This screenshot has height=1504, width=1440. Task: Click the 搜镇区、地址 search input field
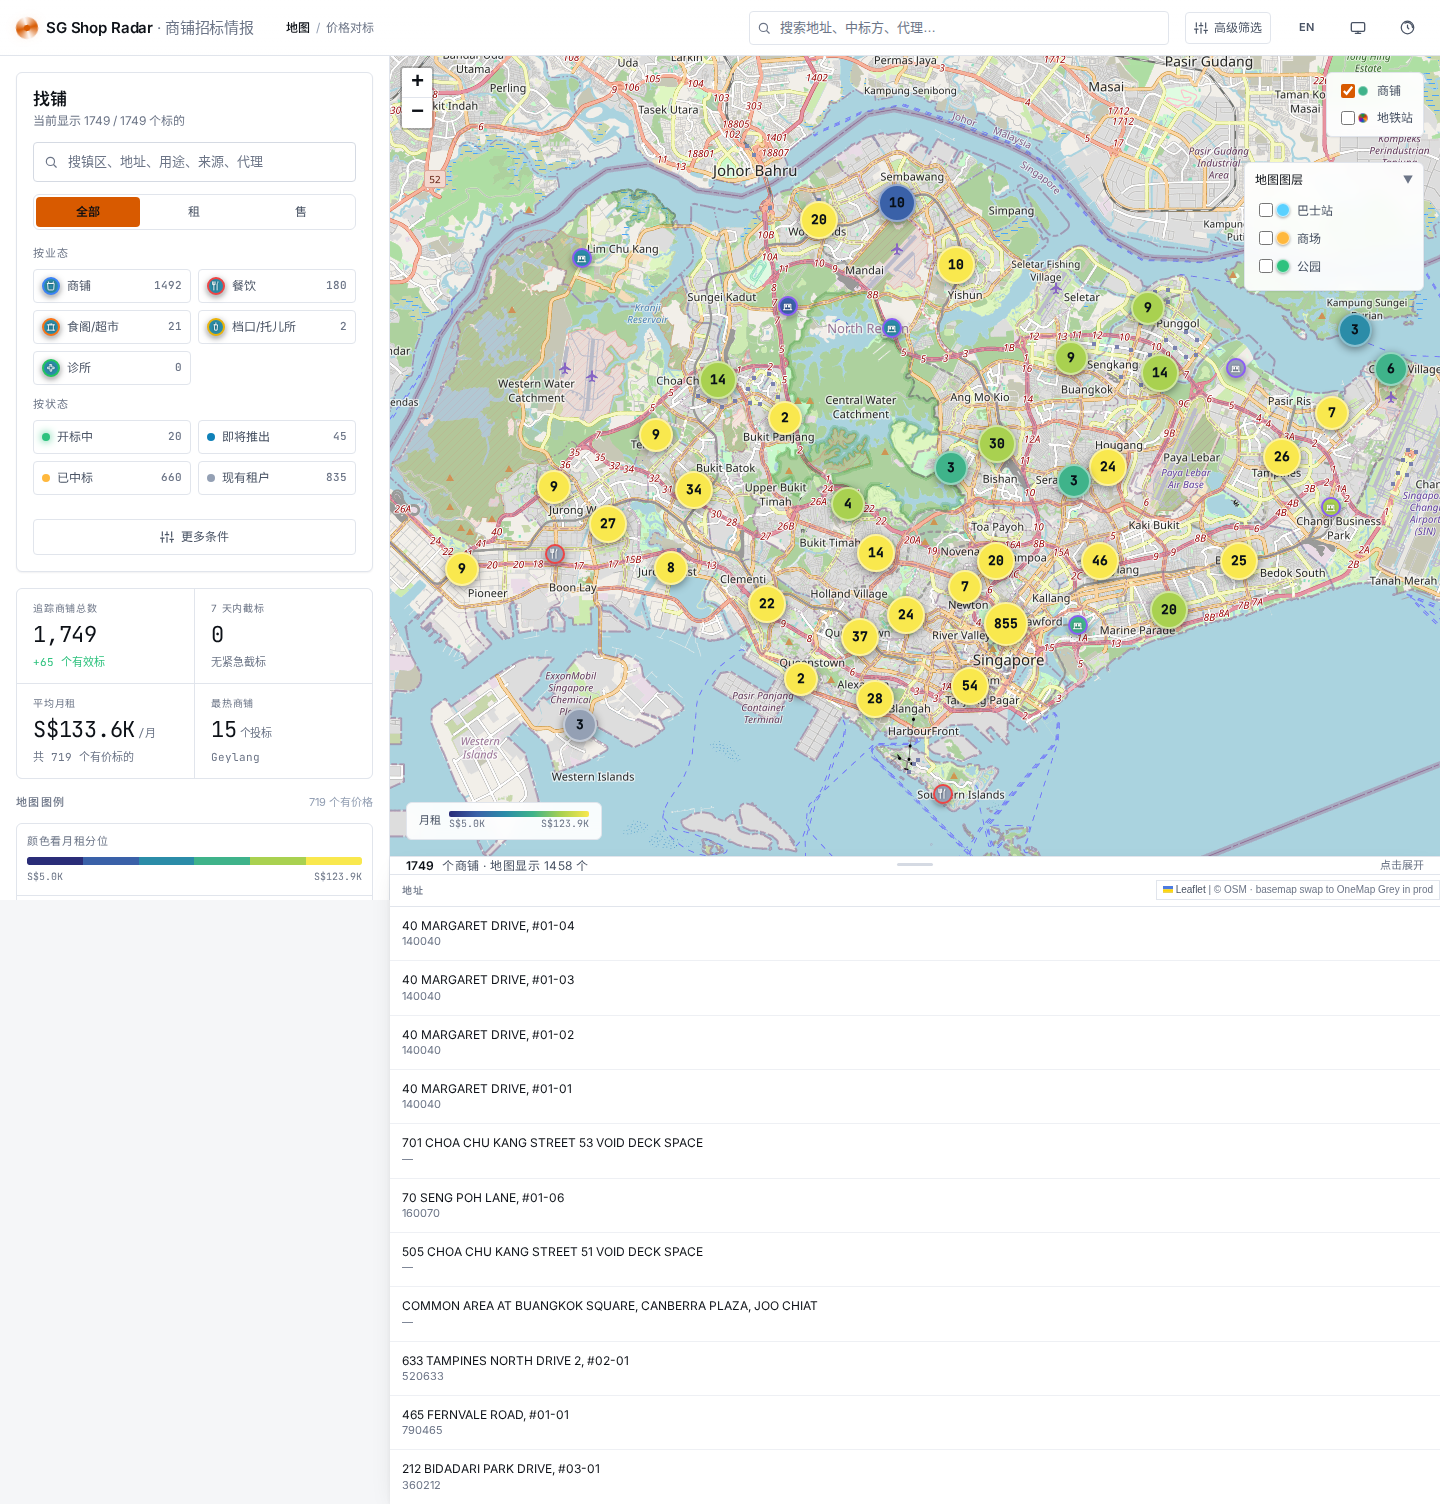click(194, 162)
